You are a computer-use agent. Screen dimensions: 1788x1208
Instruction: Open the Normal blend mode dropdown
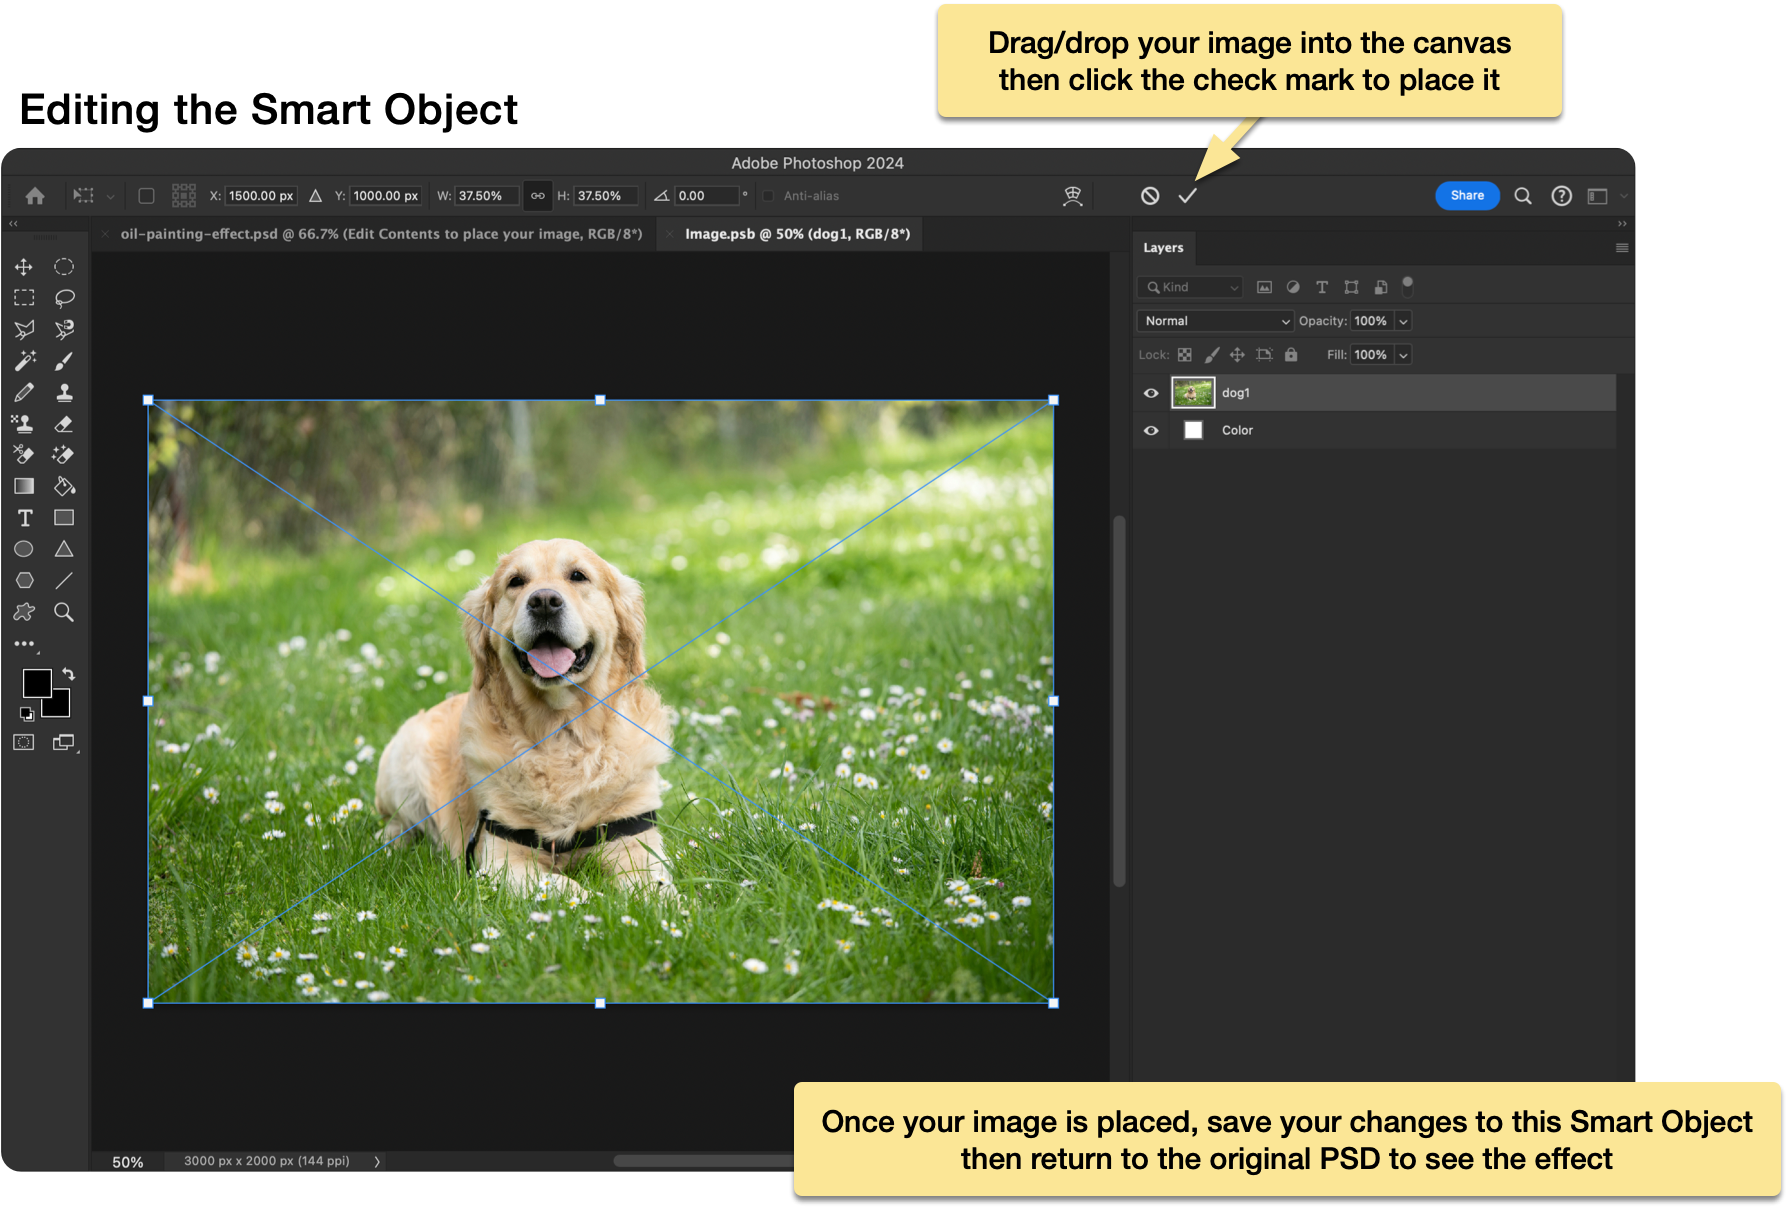pos(1216,321)
